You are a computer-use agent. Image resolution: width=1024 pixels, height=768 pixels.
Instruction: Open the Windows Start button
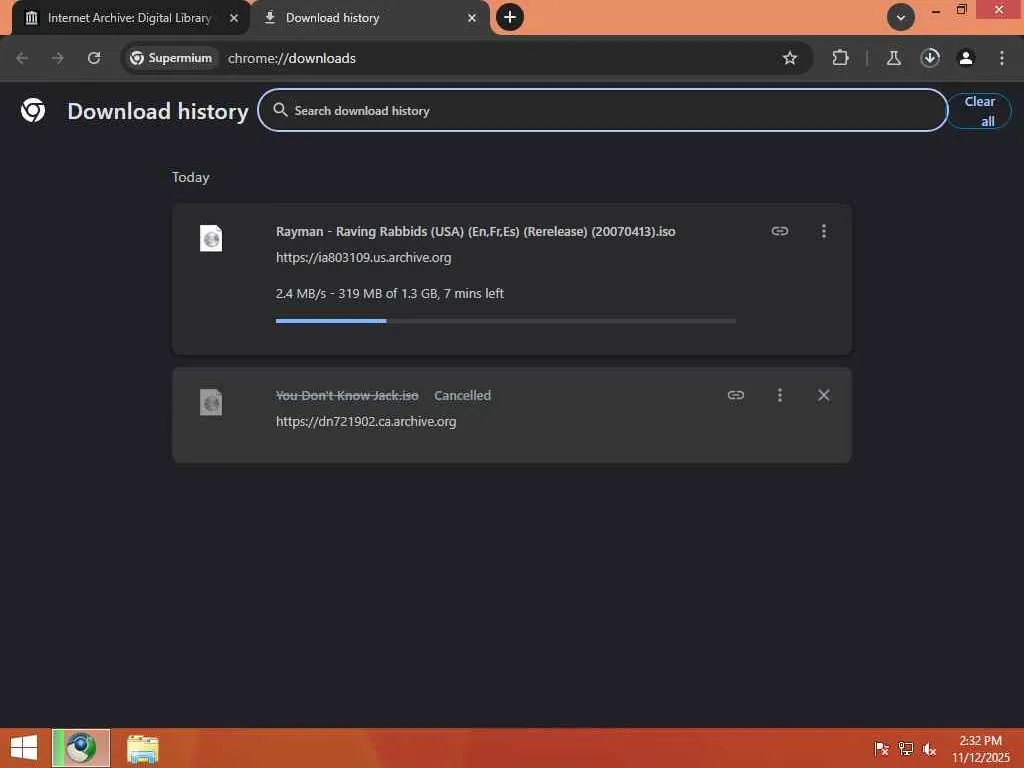point(24,748)
